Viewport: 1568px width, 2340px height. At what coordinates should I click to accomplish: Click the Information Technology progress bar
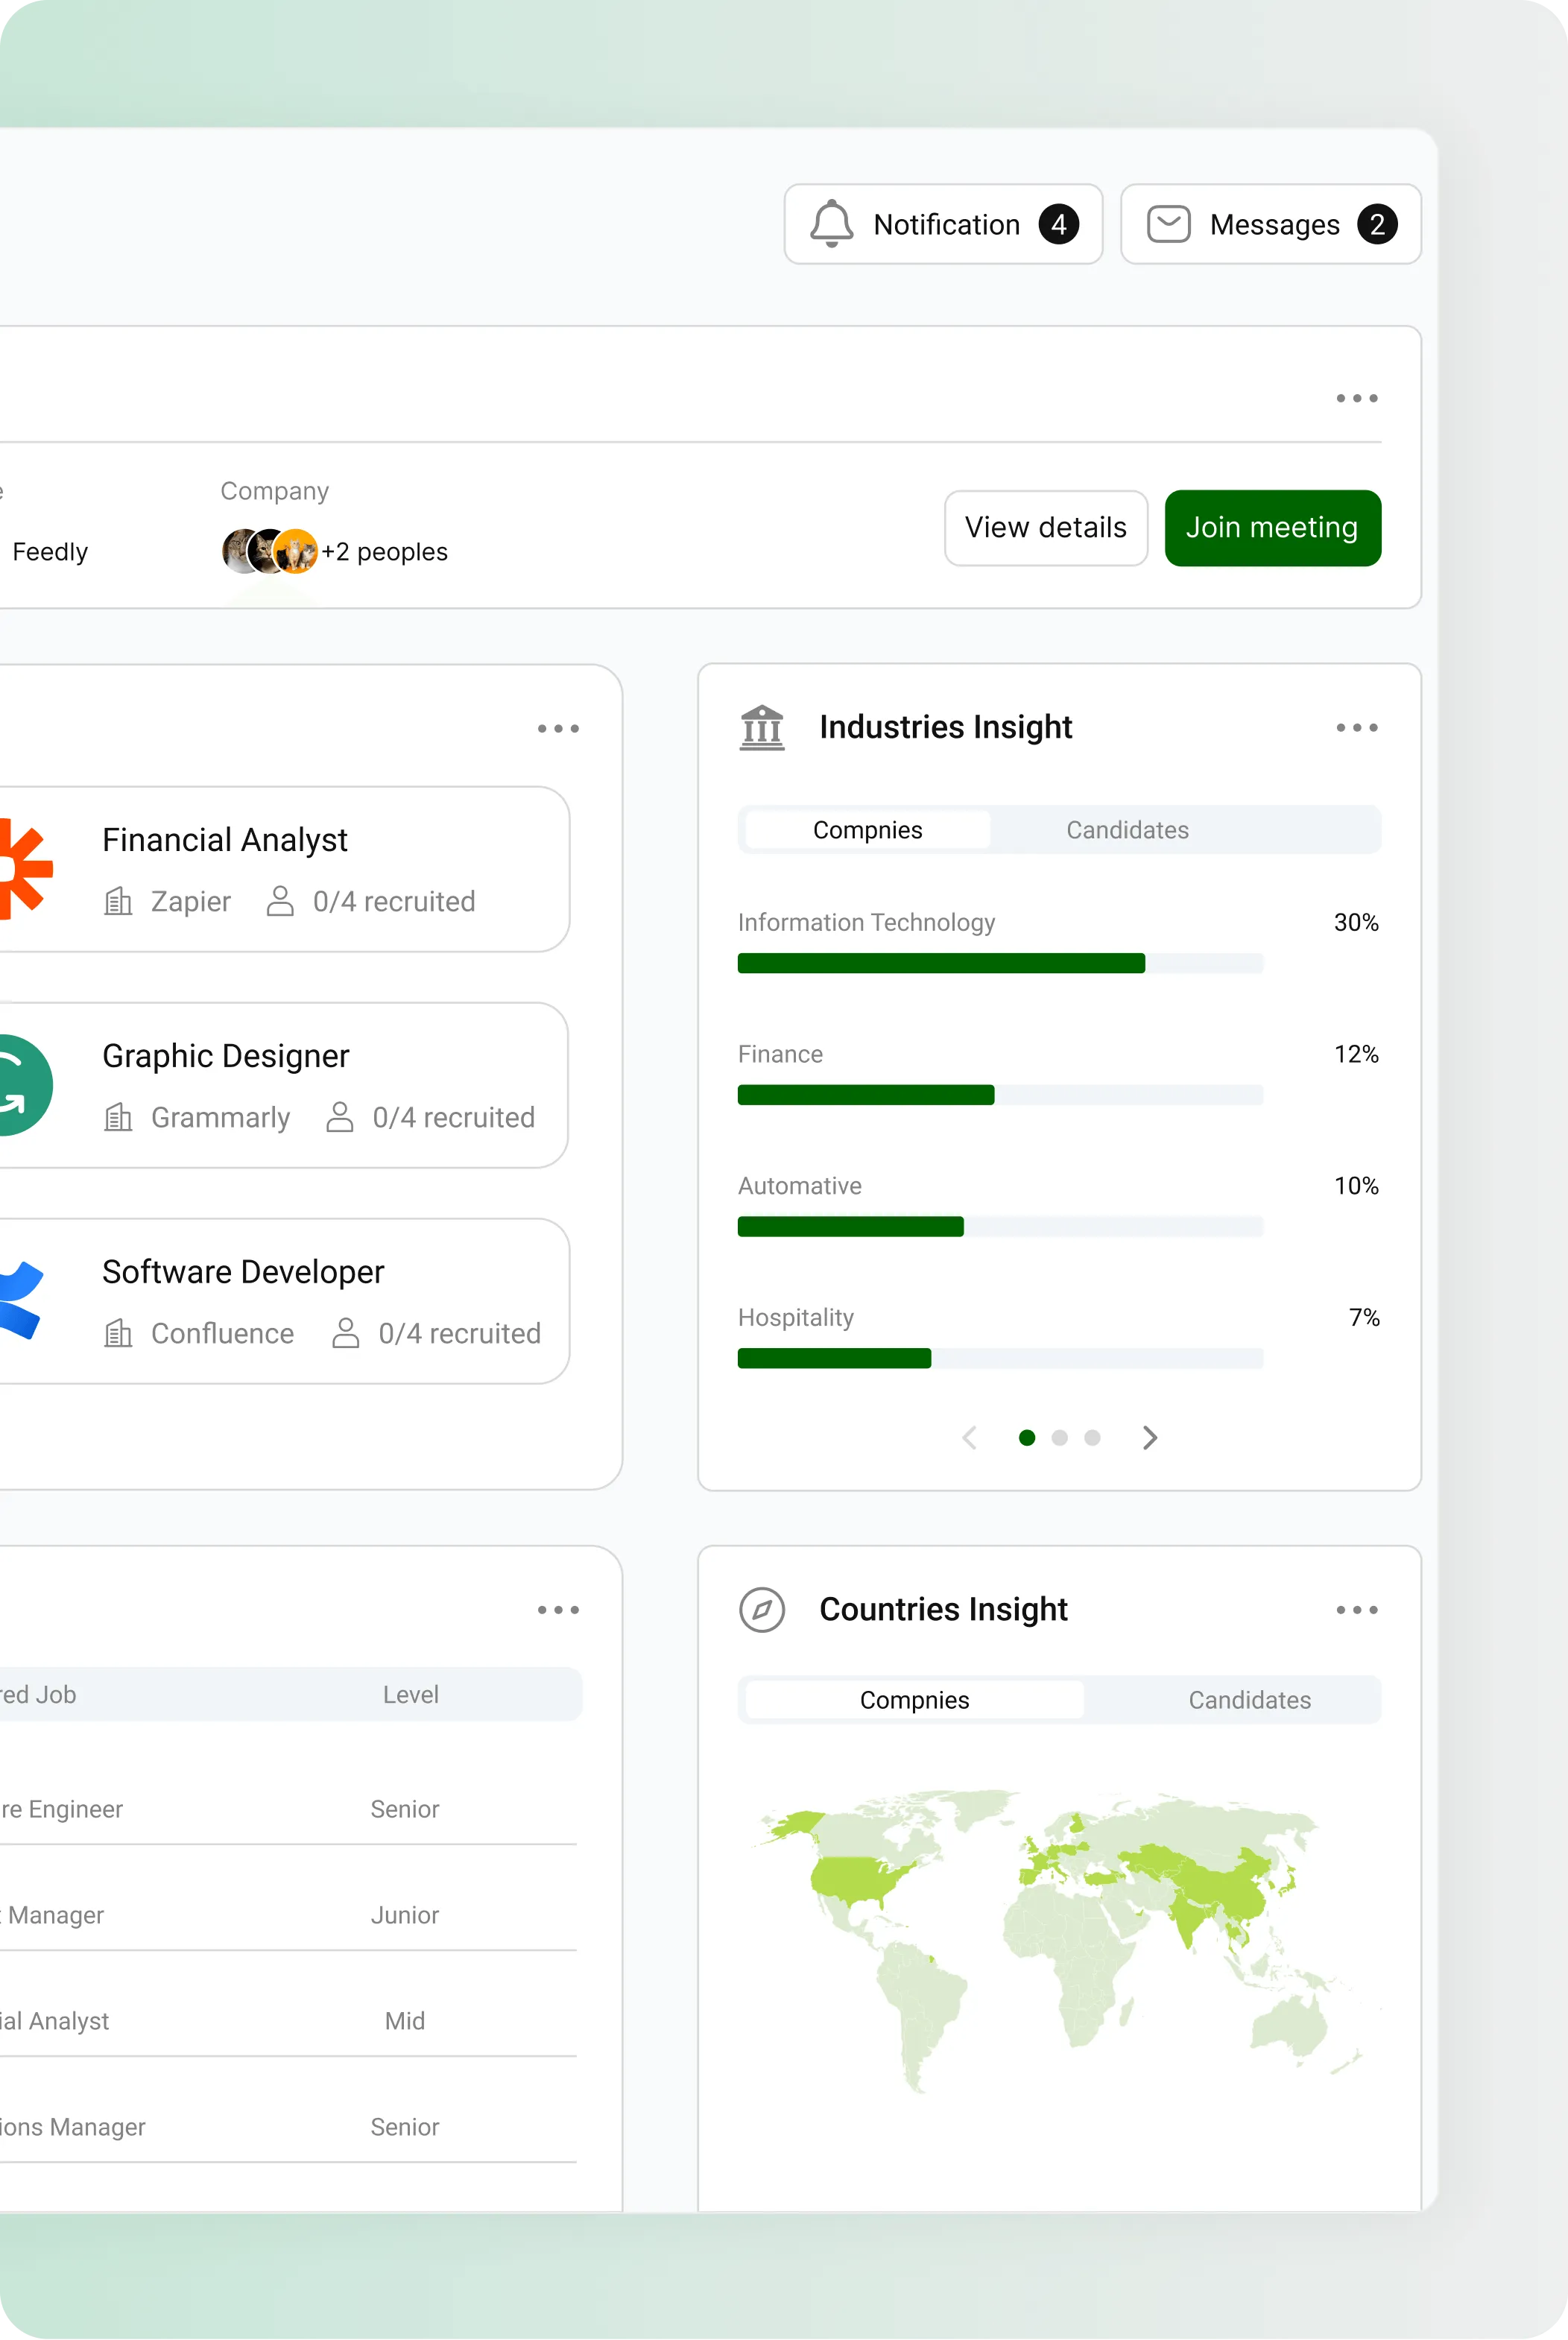point(1000,963)
